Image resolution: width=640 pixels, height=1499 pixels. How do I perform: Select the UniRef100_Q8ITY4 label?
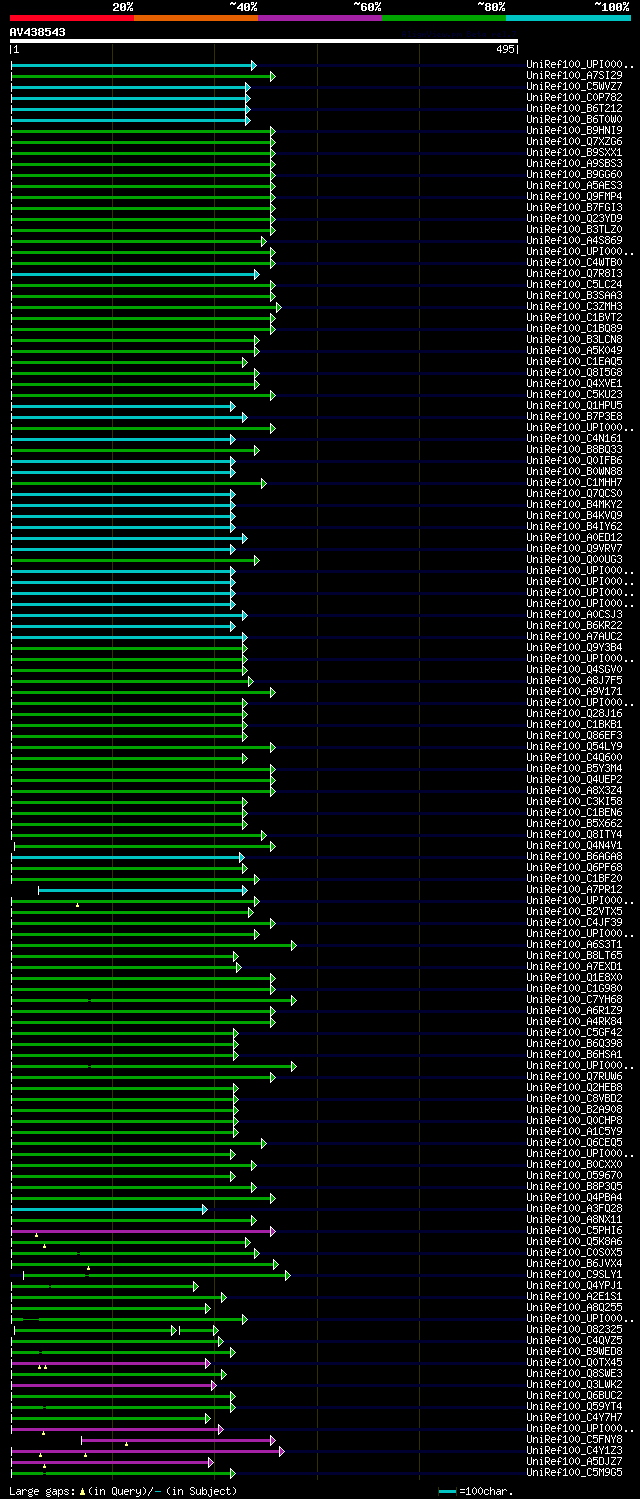pyautogui.click(x=574, y=834)
